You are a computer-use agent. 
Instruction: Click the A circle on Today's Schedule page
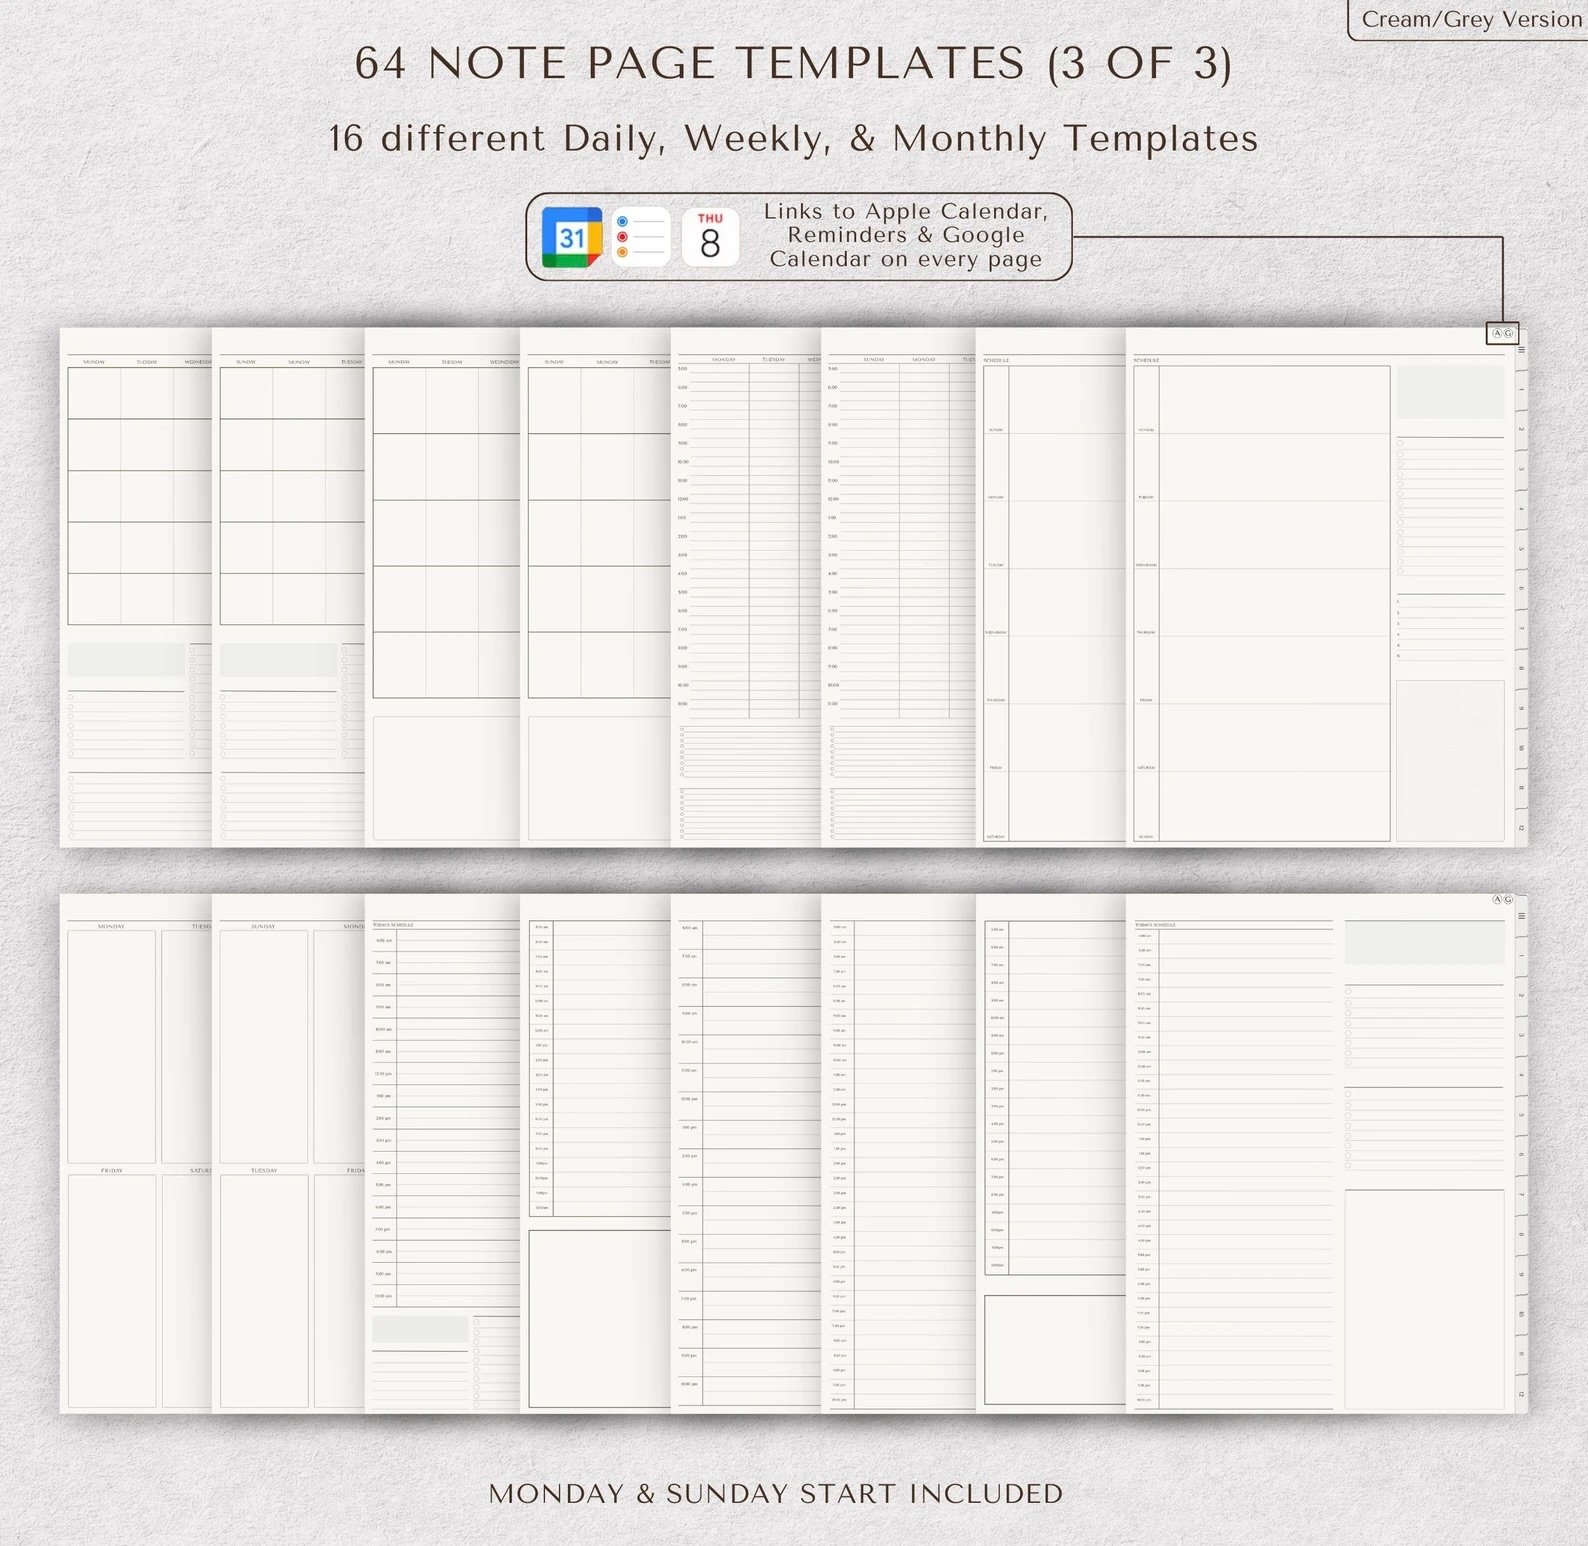[x=1497, y=900]
